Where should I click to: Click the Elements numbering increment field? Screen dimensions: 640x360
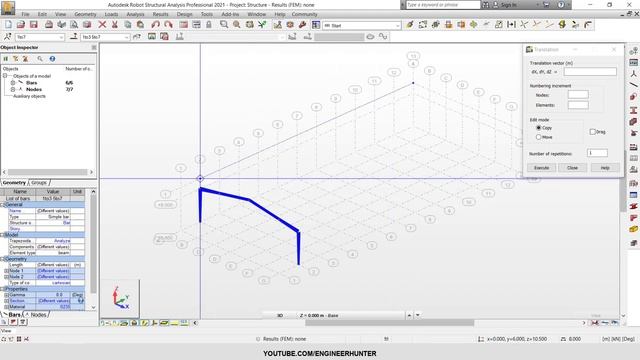tap(578, 105)
